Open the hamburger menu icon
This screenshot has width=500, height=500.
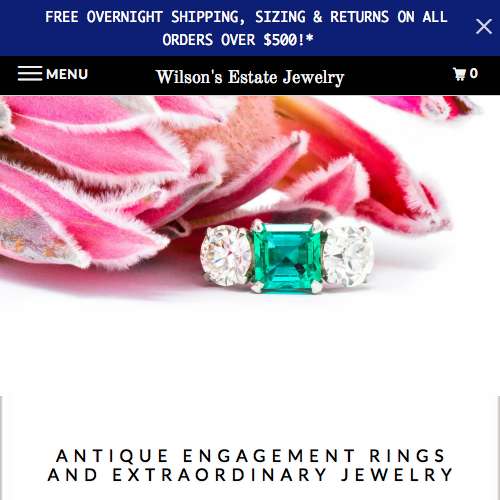pyautogui.click(x=30, y=73)
